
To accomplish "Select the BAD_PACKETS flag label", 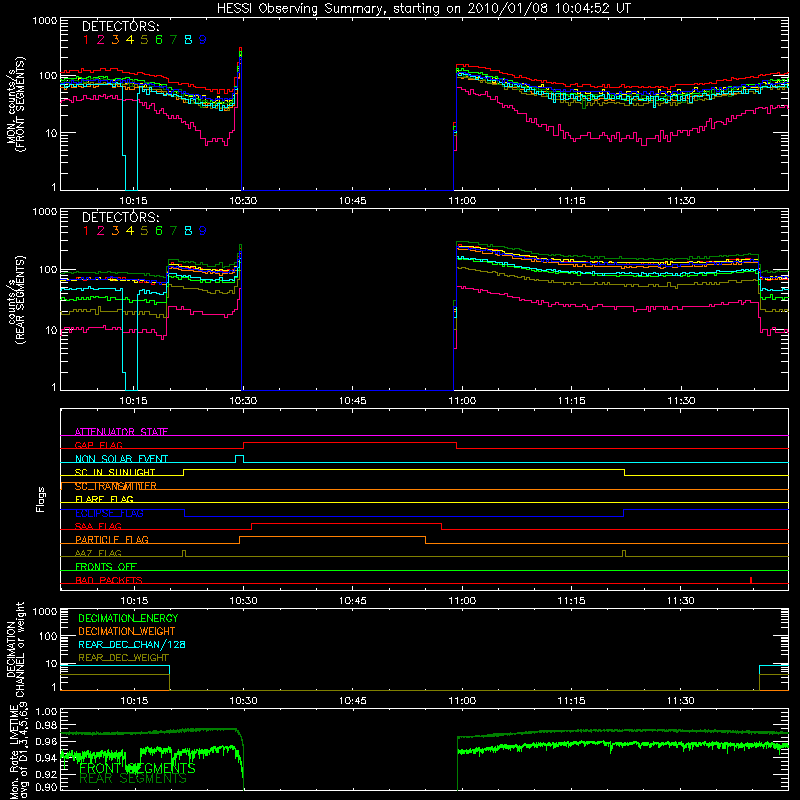I will coord(109,580).
